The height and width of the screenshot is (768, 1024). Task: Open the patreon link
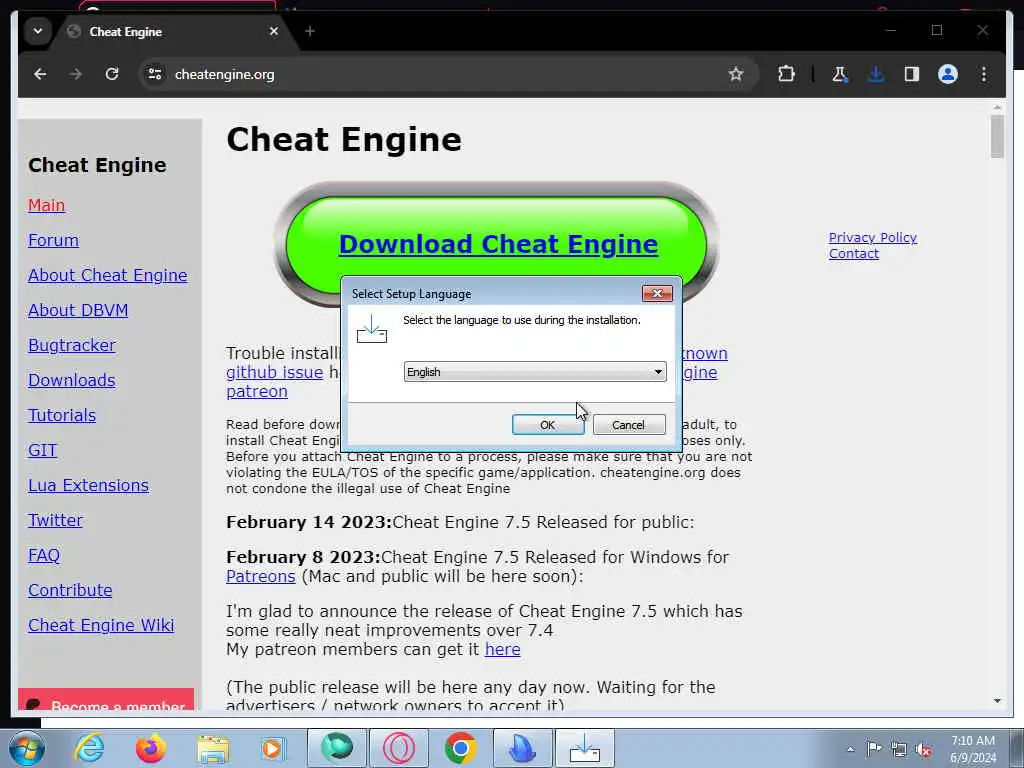coord(257,391)
